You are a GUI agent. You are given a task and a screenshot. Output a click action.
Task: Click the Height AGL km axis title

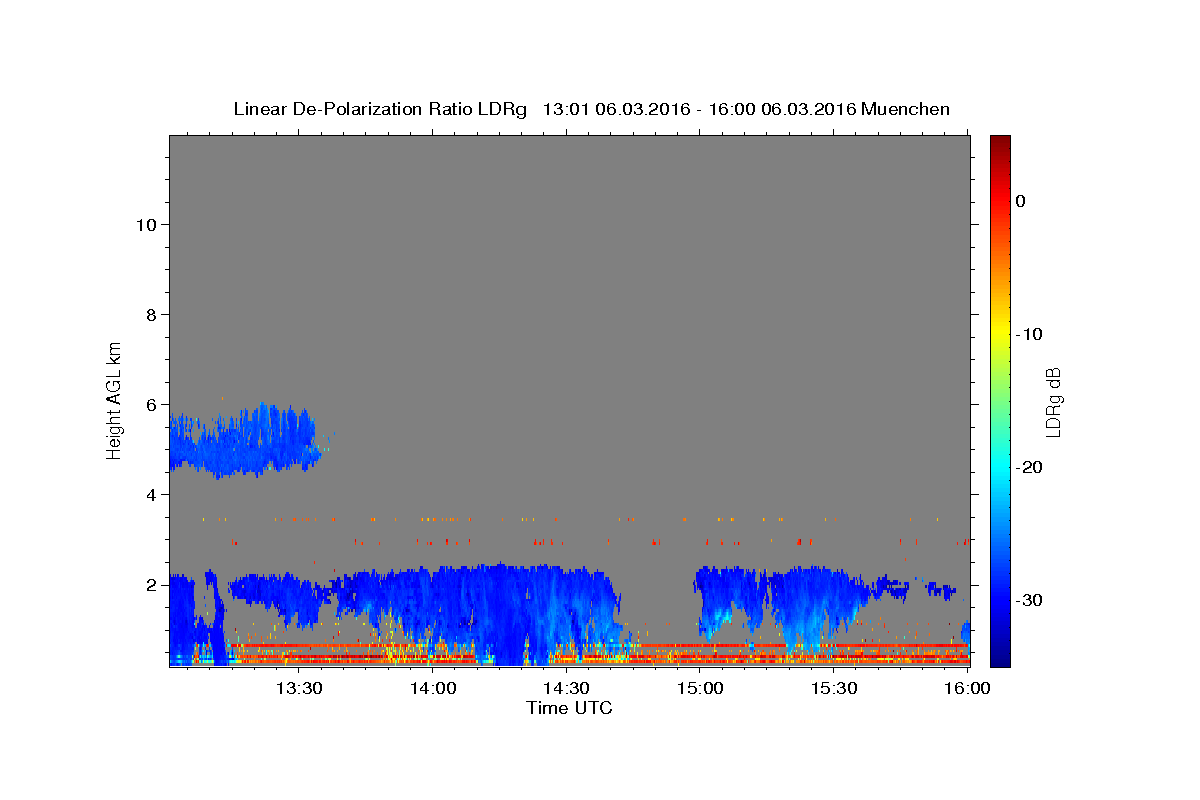tap(115, 400)
